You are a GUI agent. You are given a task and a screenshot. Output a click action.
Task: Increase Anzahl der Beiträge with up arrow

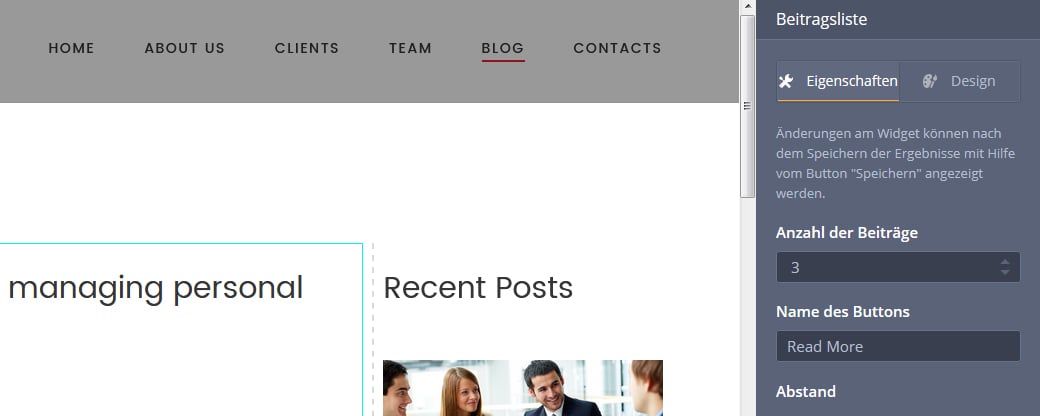(1005, 262)
